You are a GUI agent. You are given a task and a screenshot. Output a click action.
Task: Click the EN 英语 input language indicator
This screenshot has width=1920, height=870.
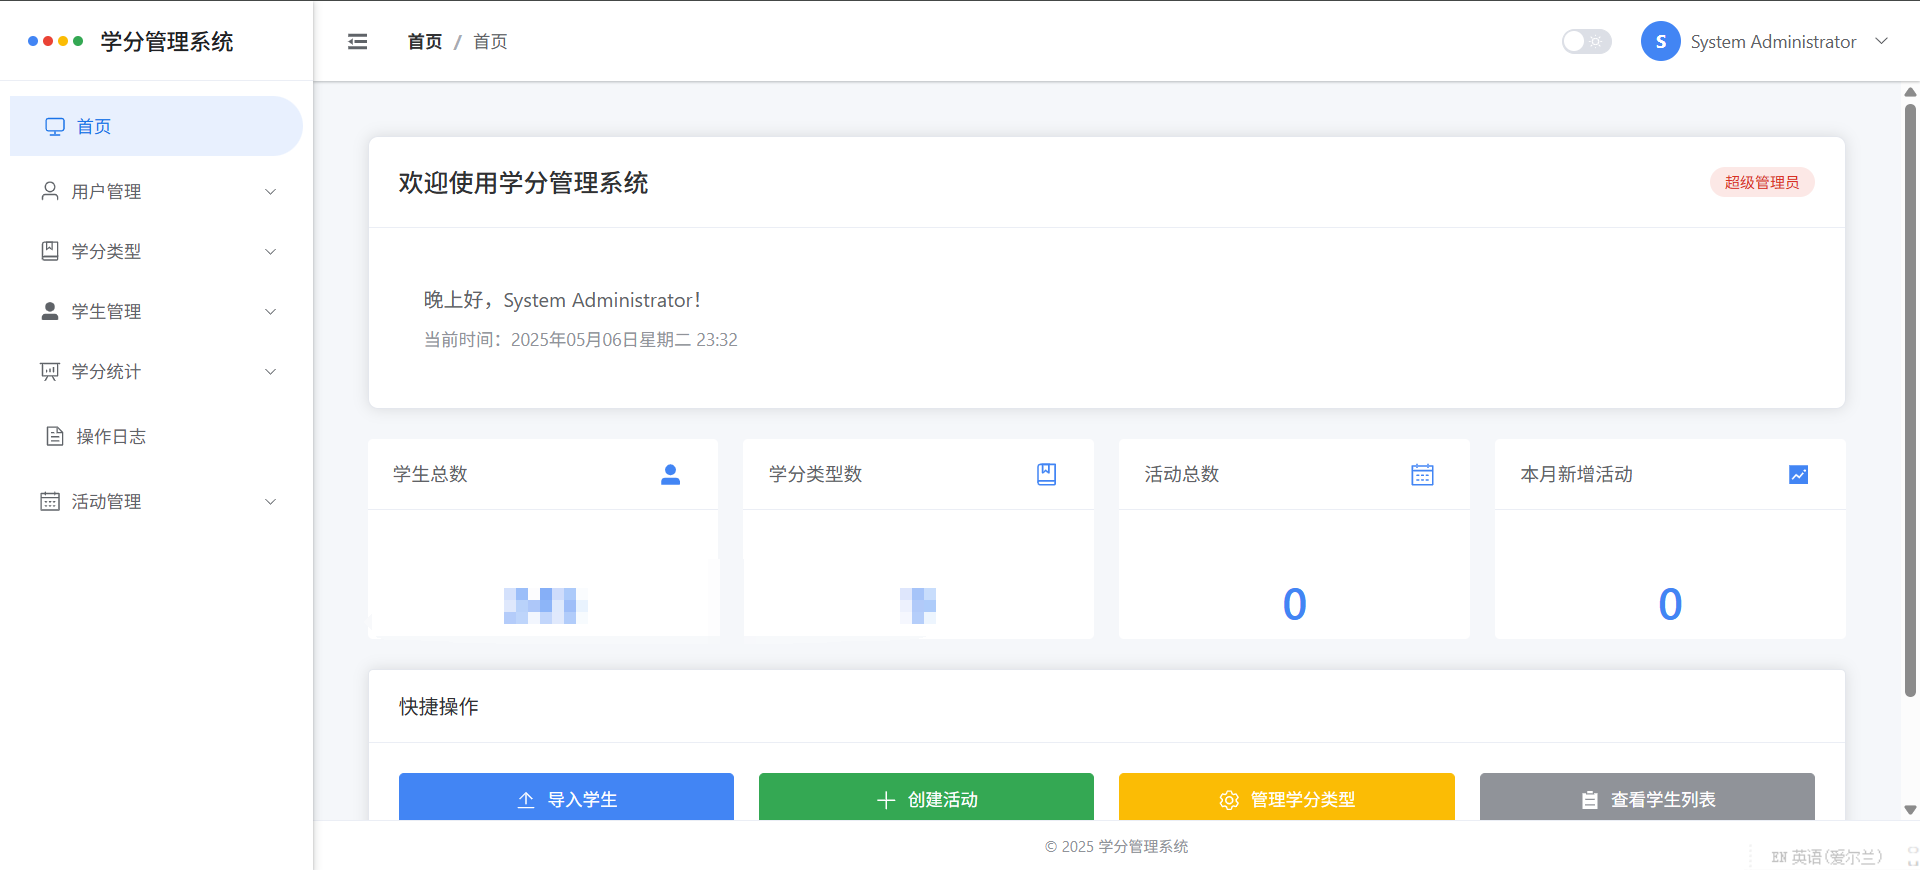tap(1826, 857)
